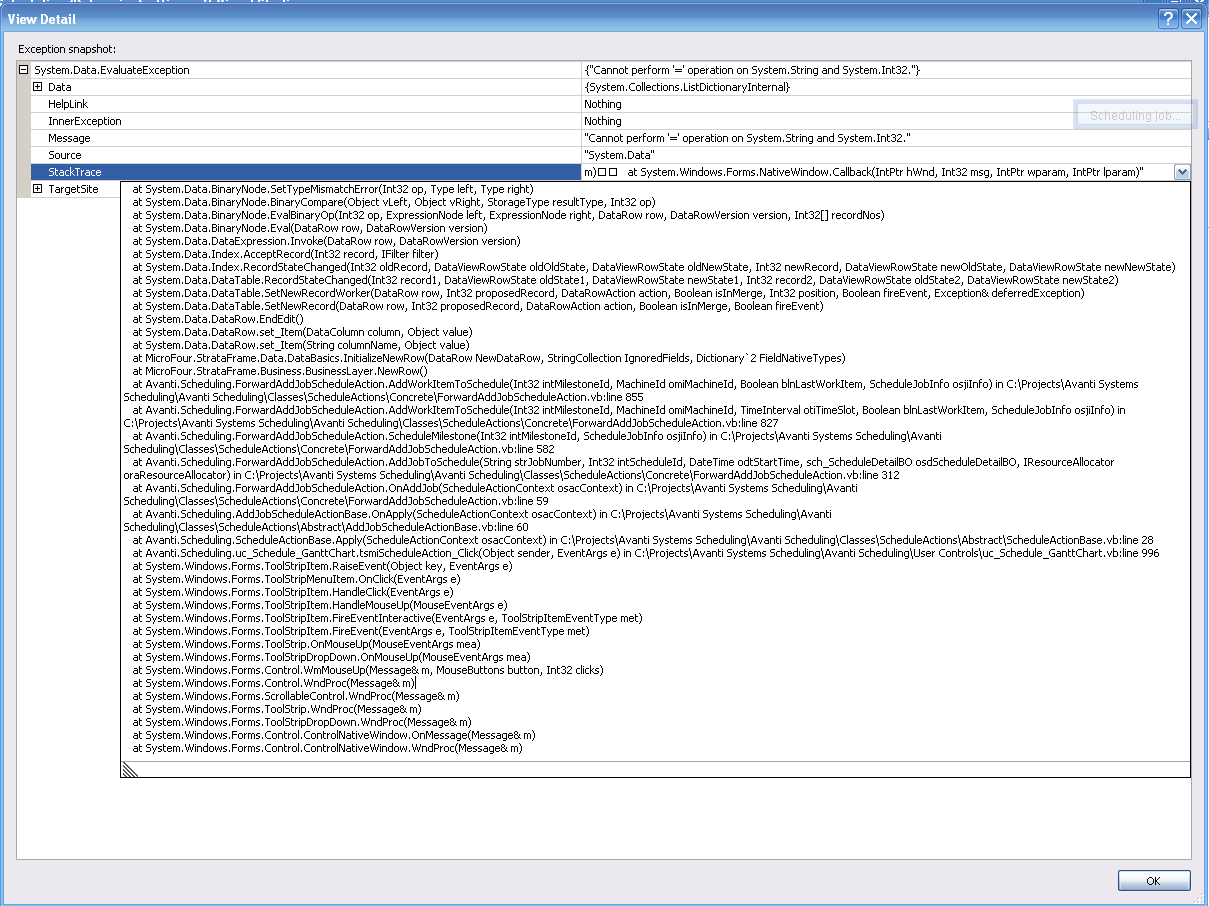Click the resize grip of stack trace popup
Image resolution: width=1209 pixels, height=906 pixels.
click(130, 769)
